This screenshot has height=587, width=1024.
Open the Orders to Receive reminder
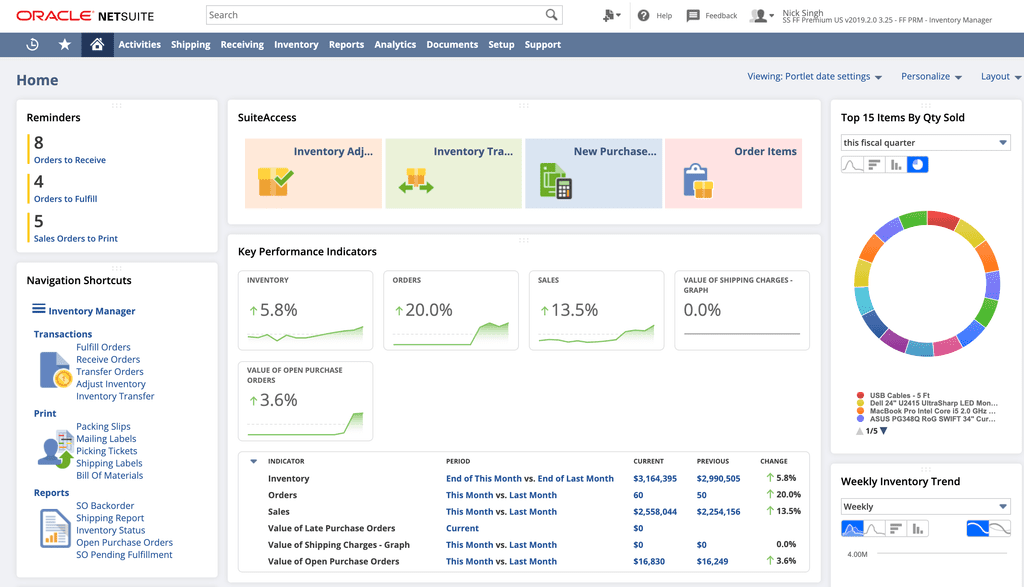pos(70,160)
